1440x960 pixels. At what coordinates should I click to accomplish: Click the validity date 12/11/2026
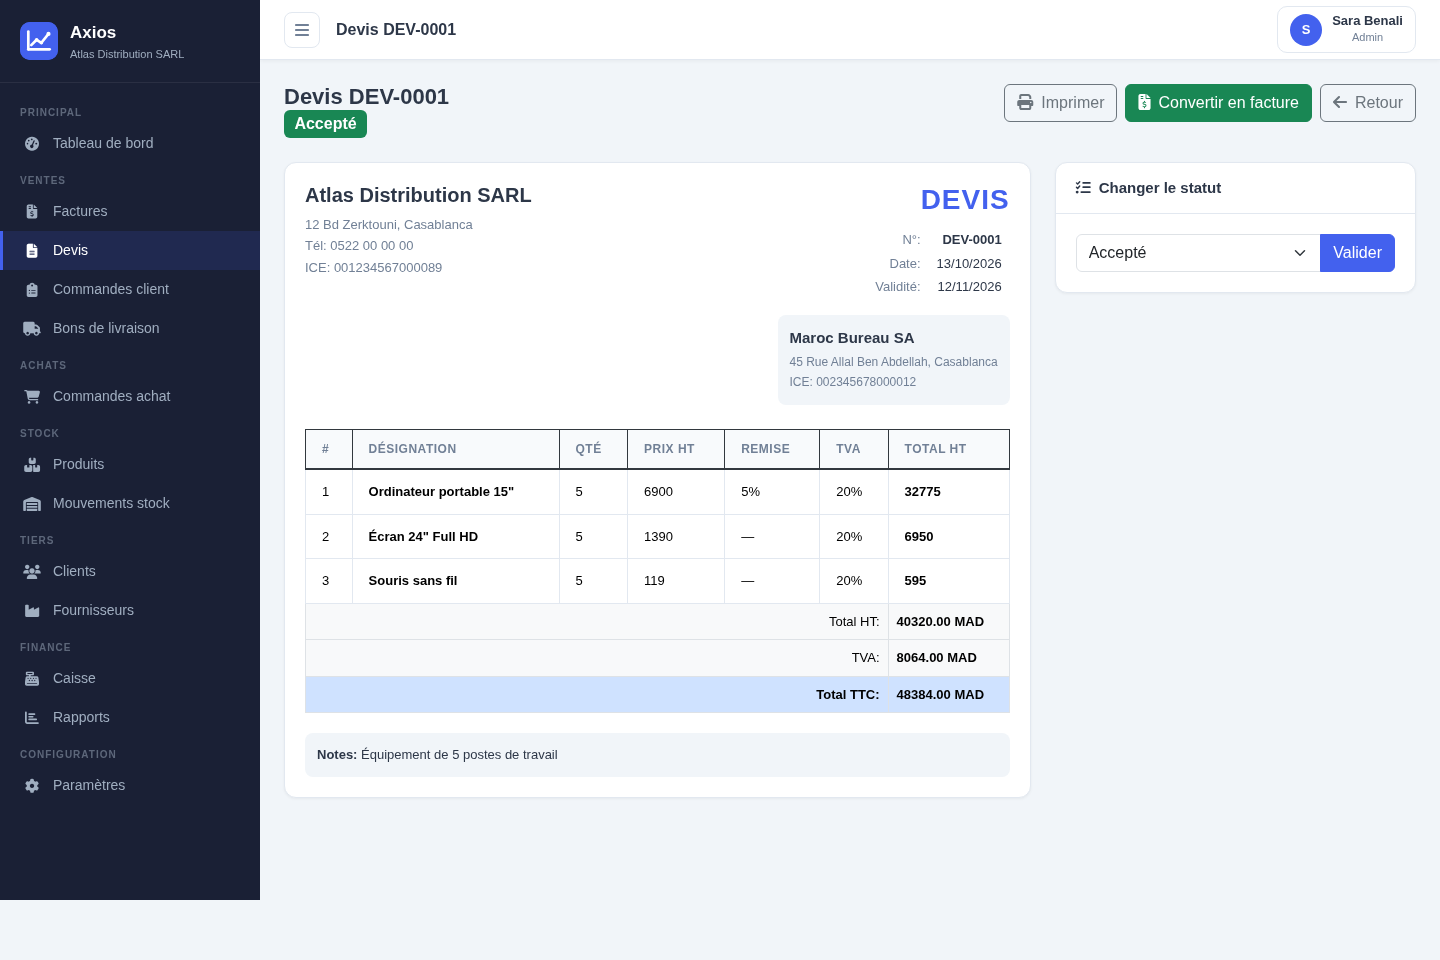969,287
